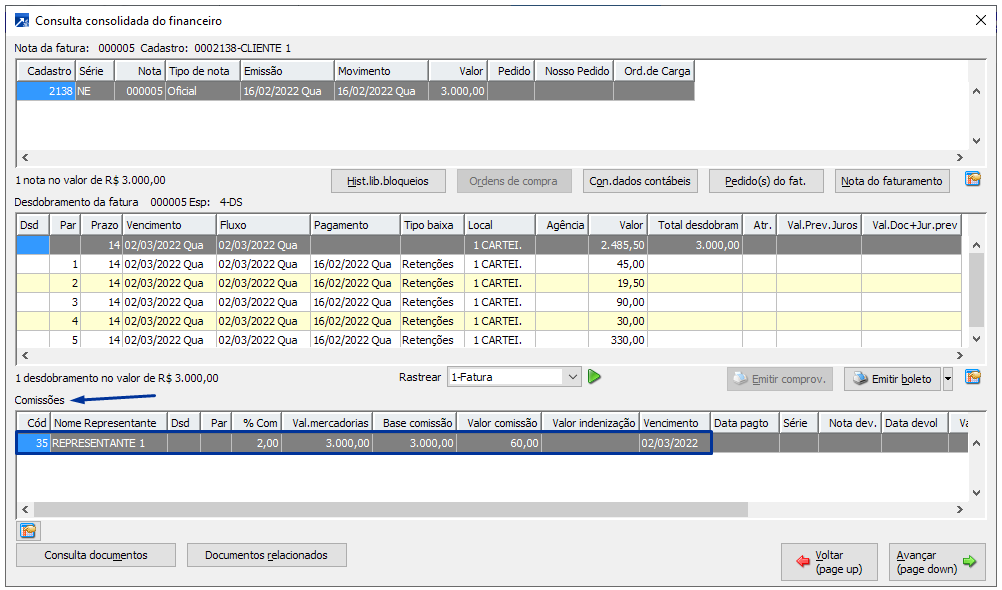Click the app icon in the title bar
Screen dimensions: 1002x590
[x=22, y=20]
